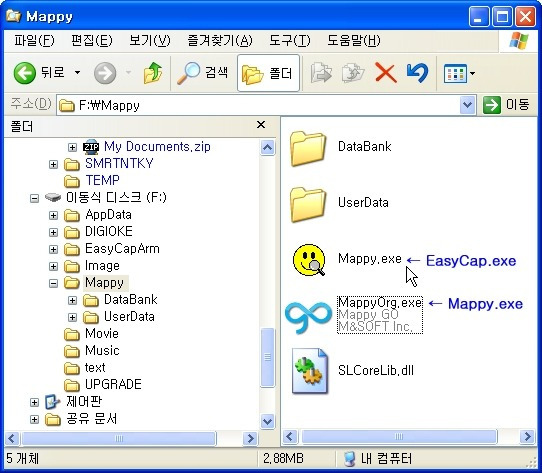
Task: Select the 이동식 디스크 (F:) drive
Action: (116, 197)
